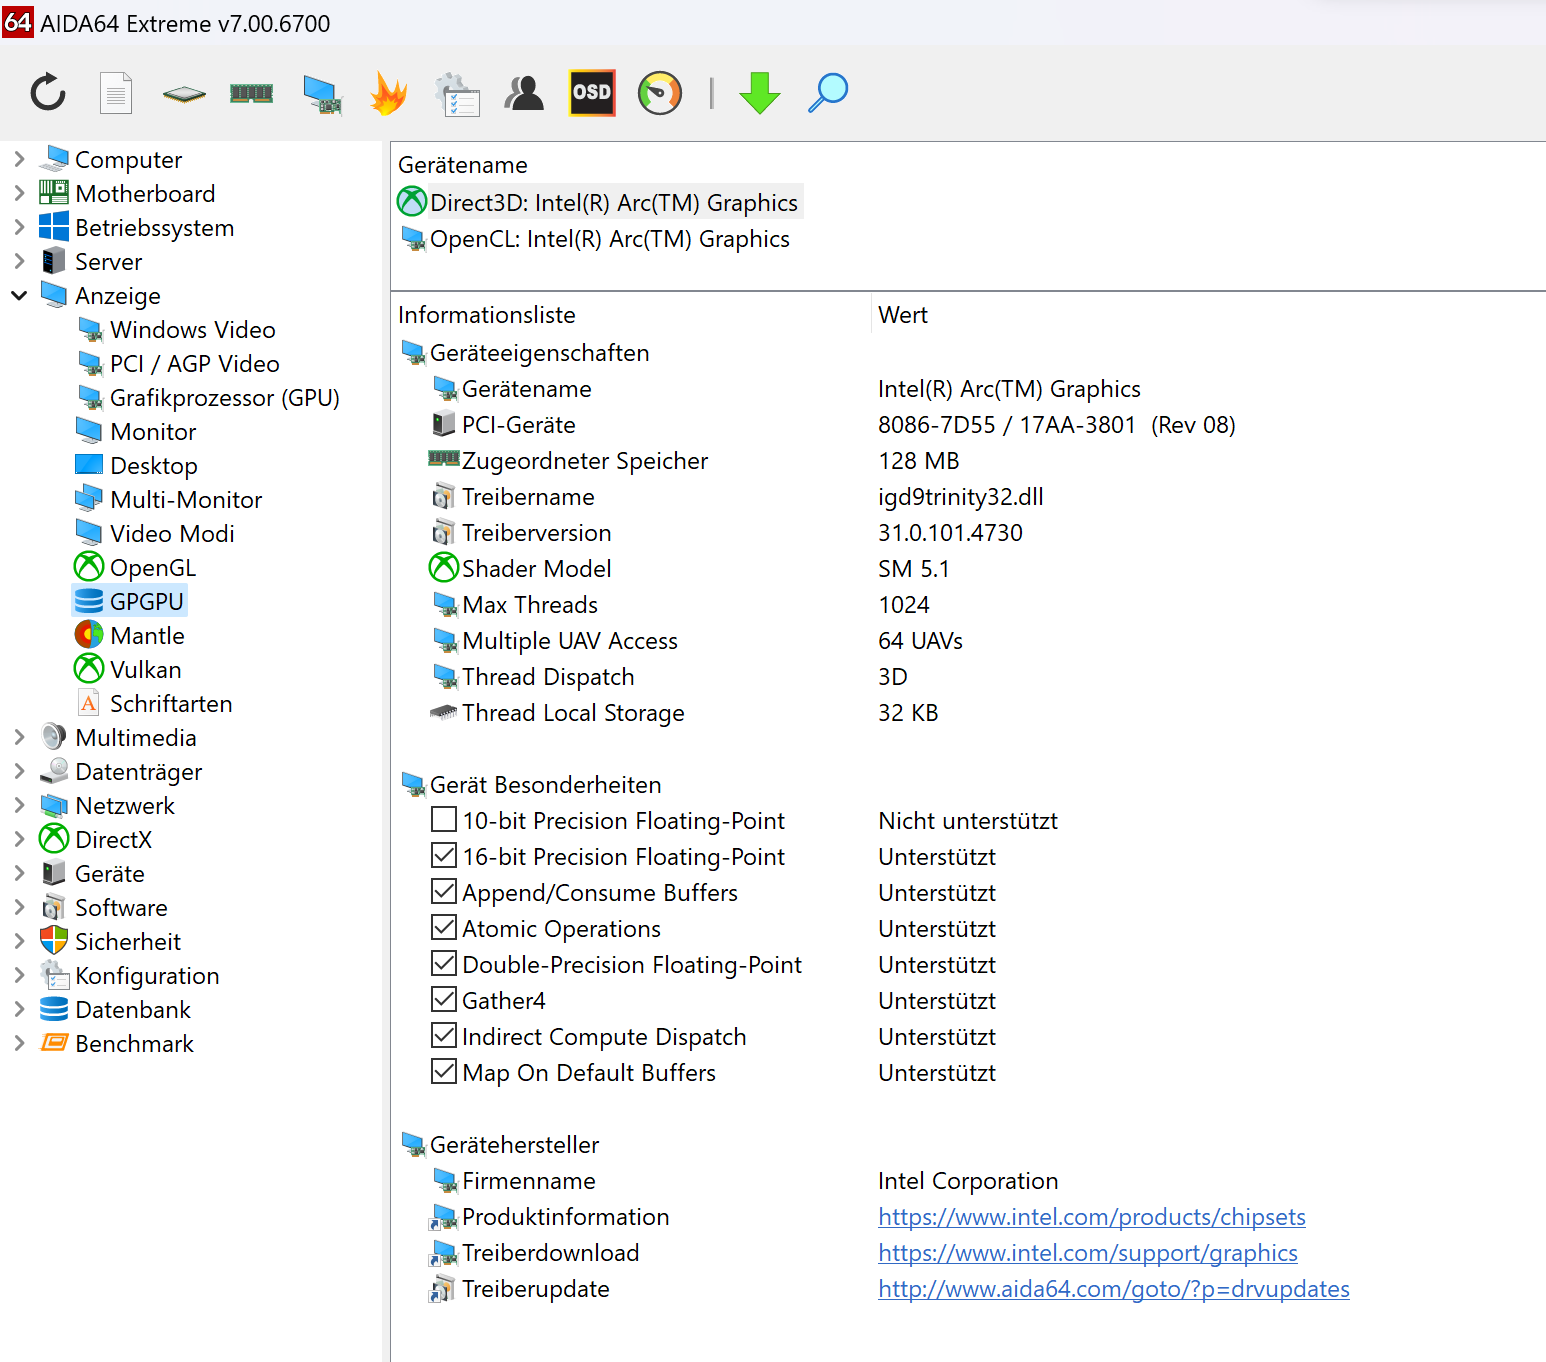Expand the Server tree node
The image size is (1546, 1362).
pyautogui.click(x=19, y=260)
